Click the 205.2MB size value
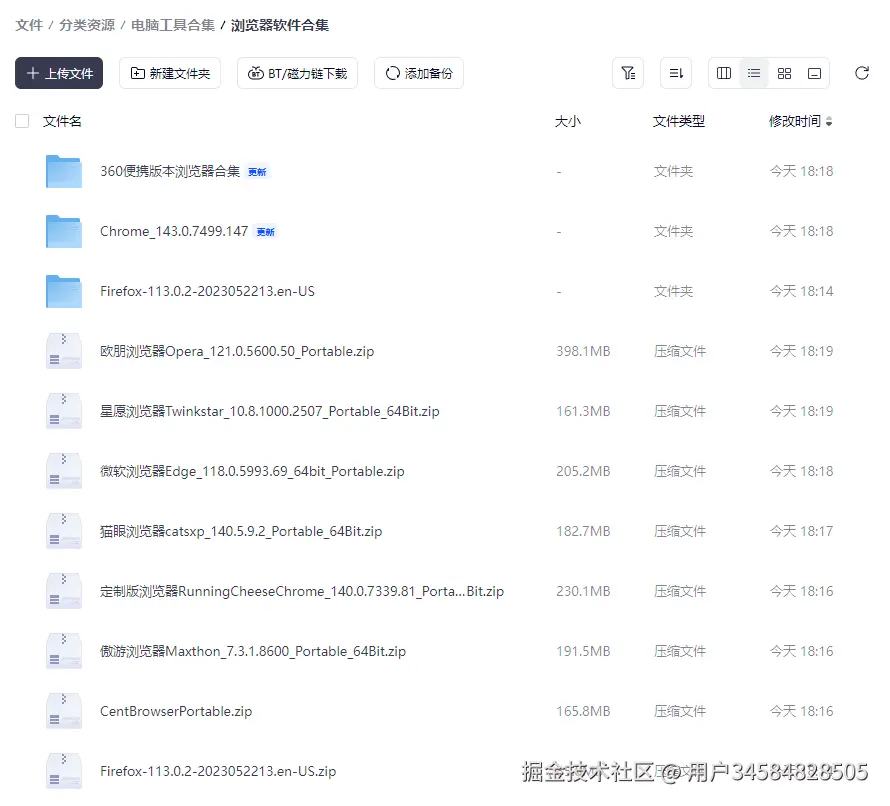Screen dimensions: 890x806 click(583, 471)
